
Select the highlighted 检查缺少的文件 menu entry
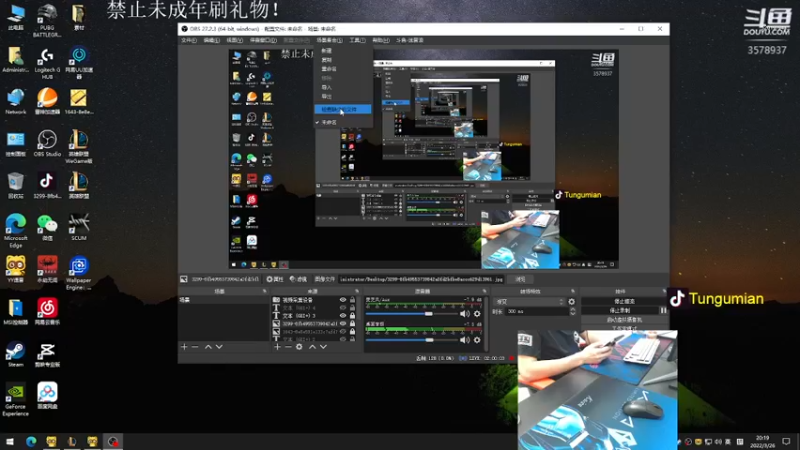343,109
